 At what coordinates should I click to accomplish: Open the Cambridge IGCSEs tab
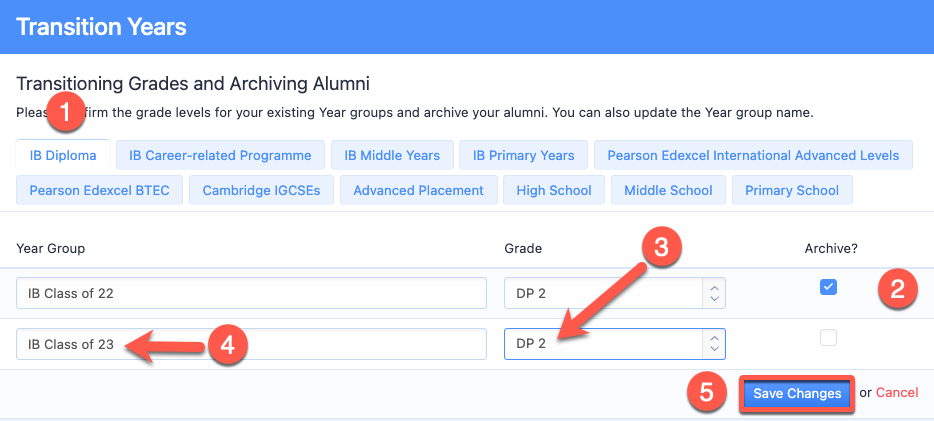[261, 191]
